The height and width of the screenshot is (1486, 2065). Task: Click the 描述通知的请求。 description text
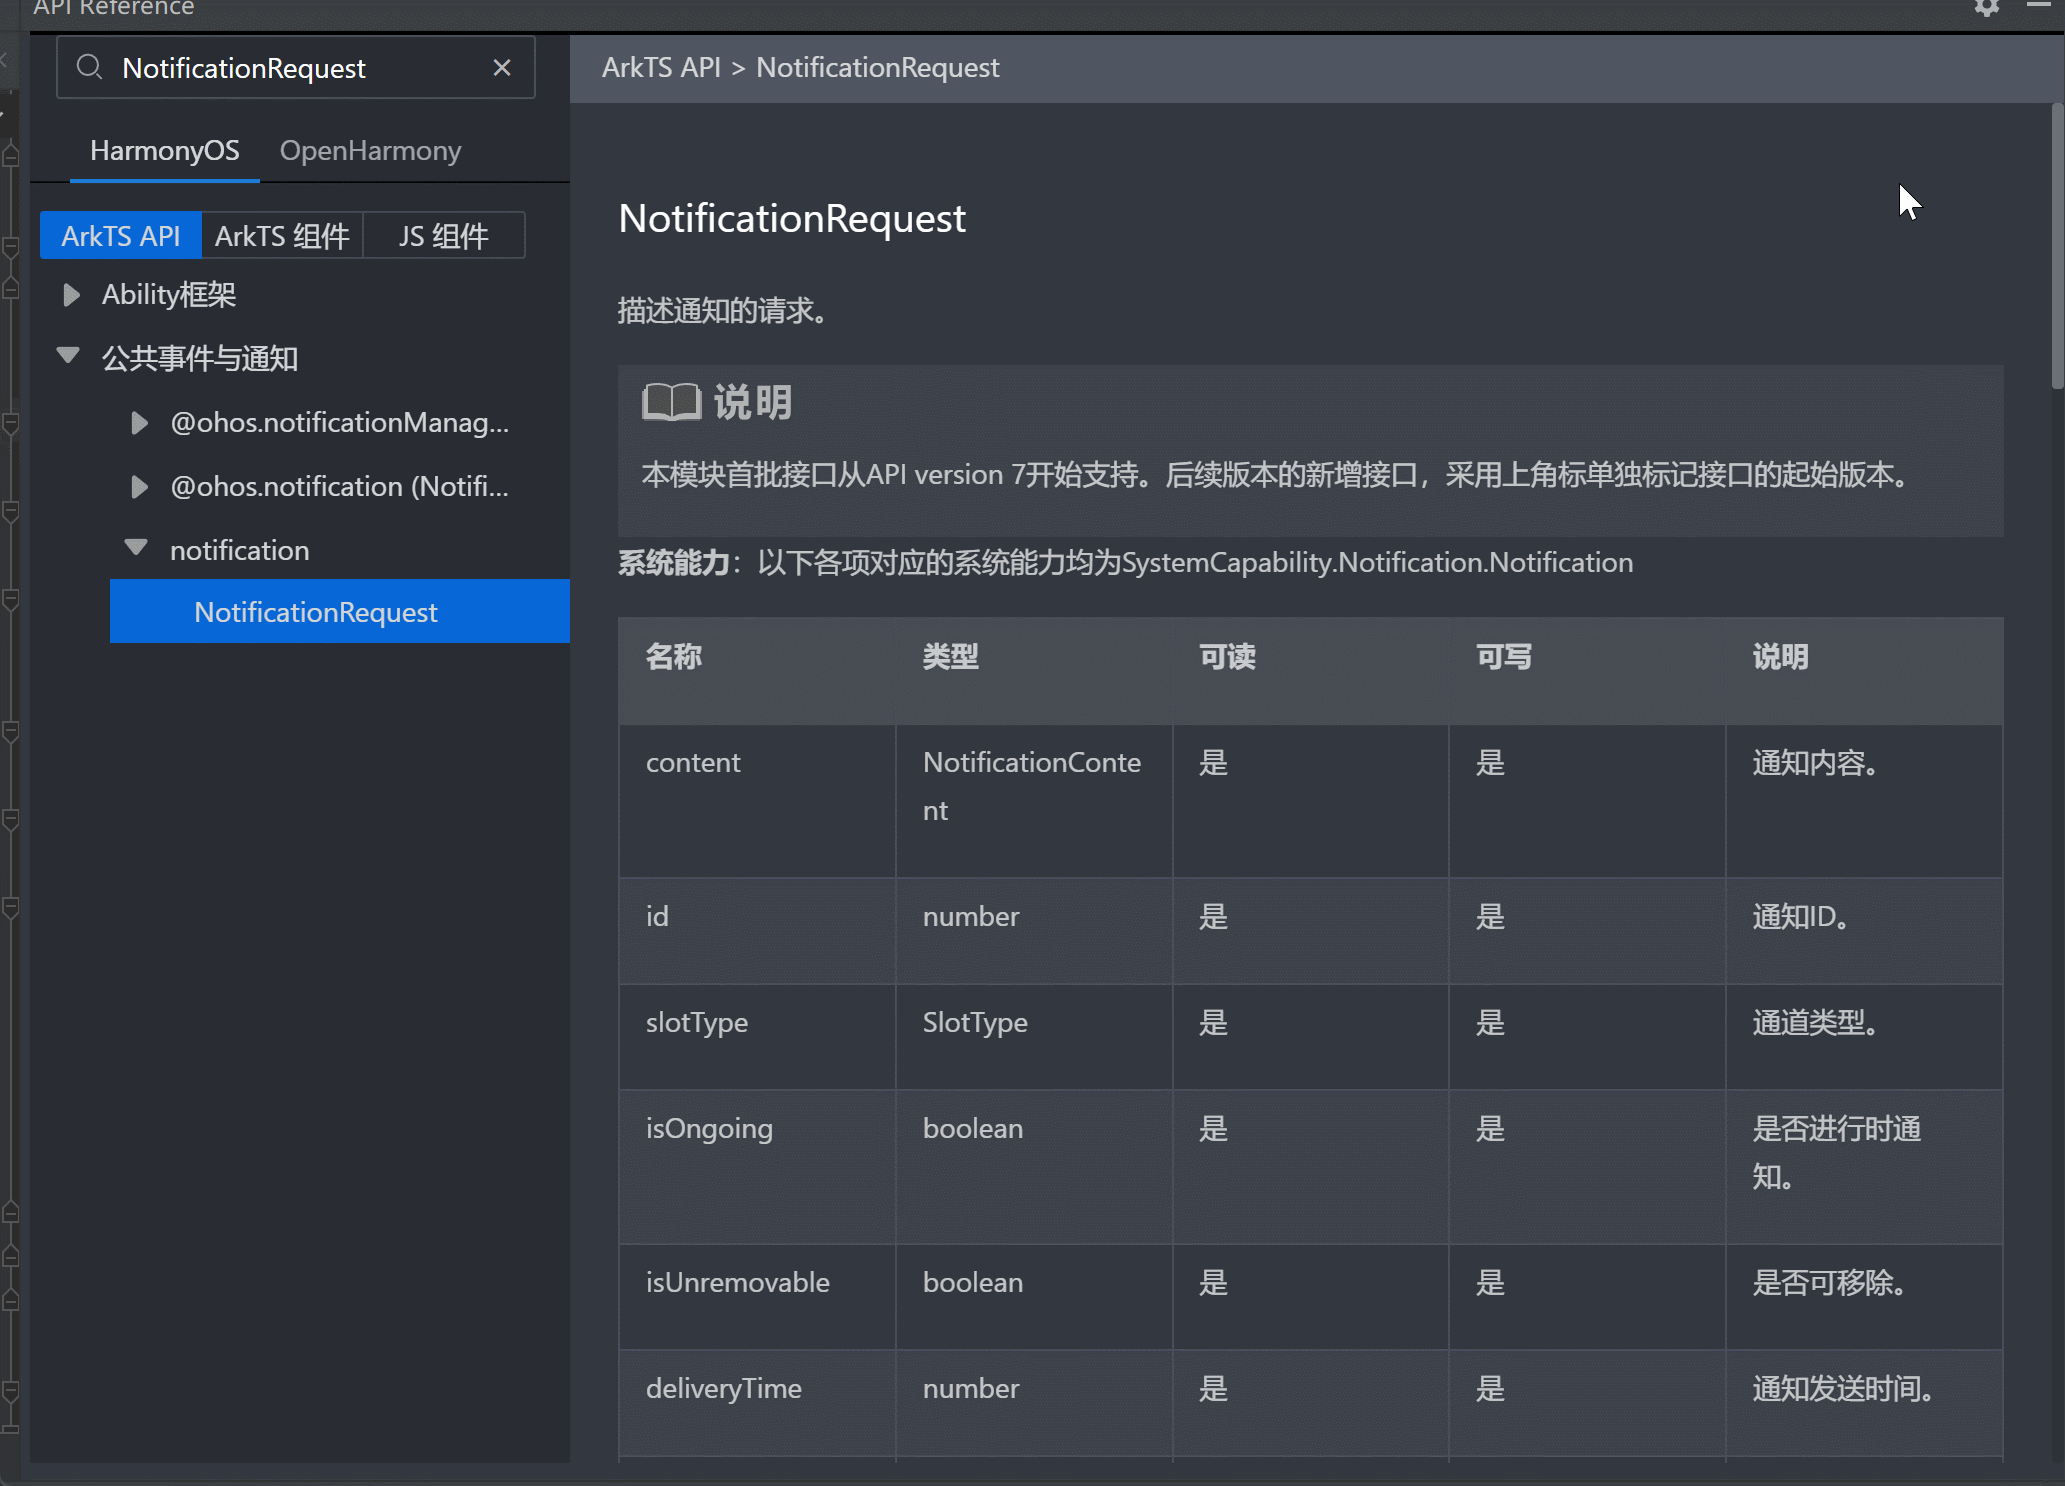click(723, 310)
